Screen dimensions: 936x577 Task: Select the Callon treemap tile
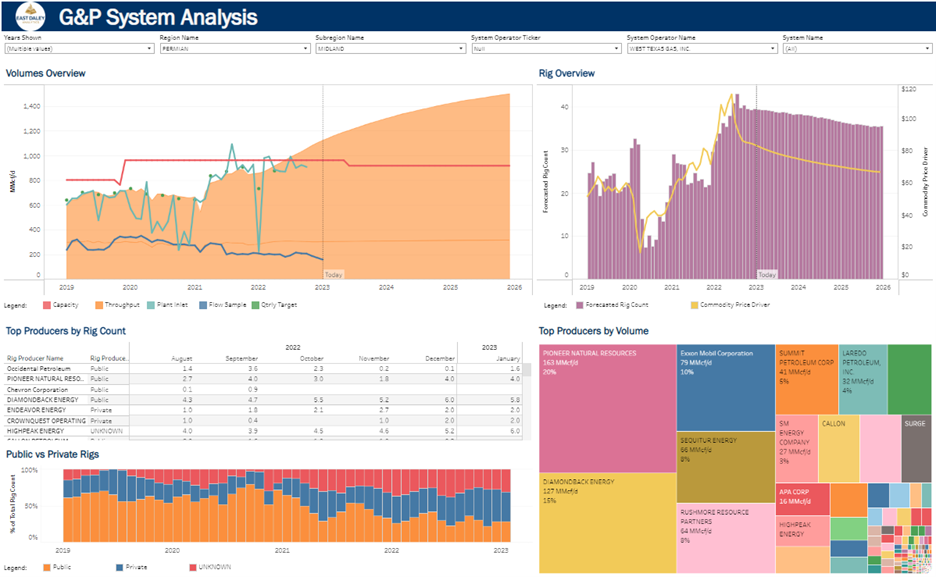[839, 449]
